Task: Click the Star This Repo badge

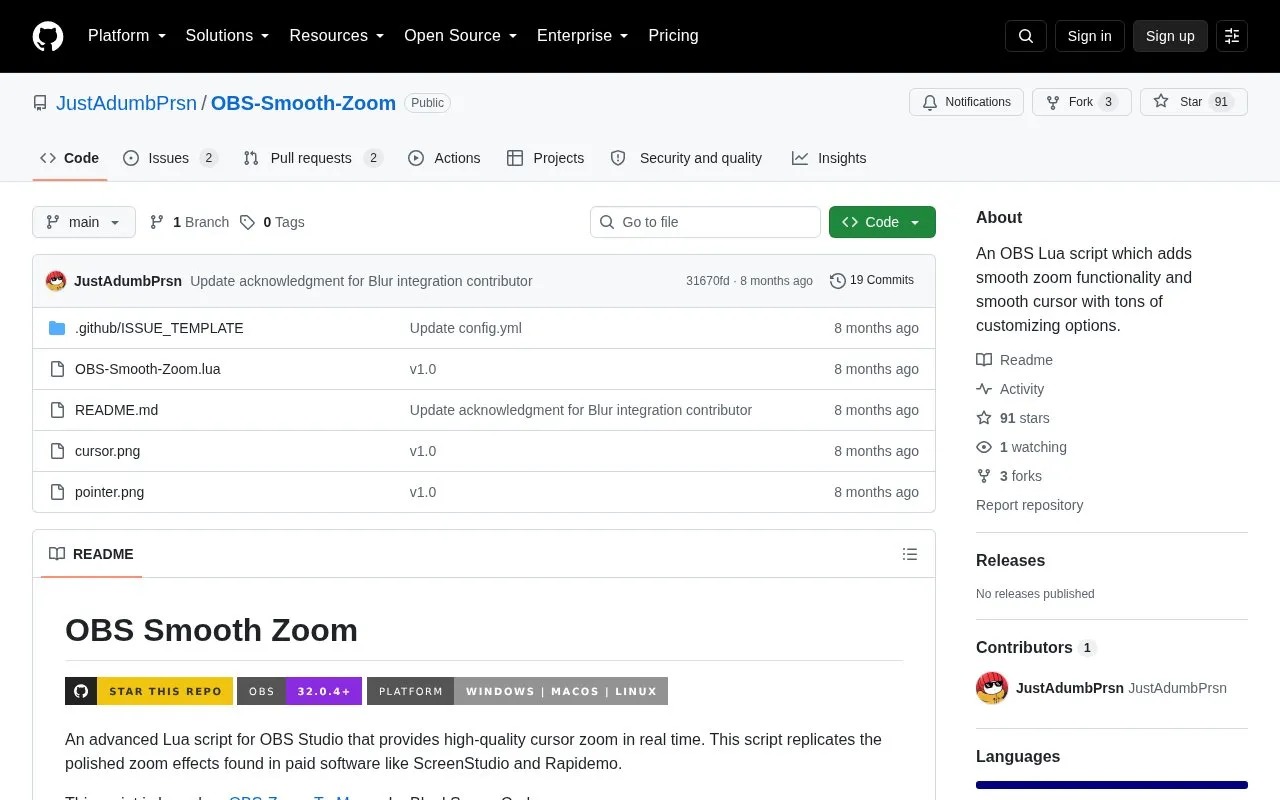Action: point(149,691)
